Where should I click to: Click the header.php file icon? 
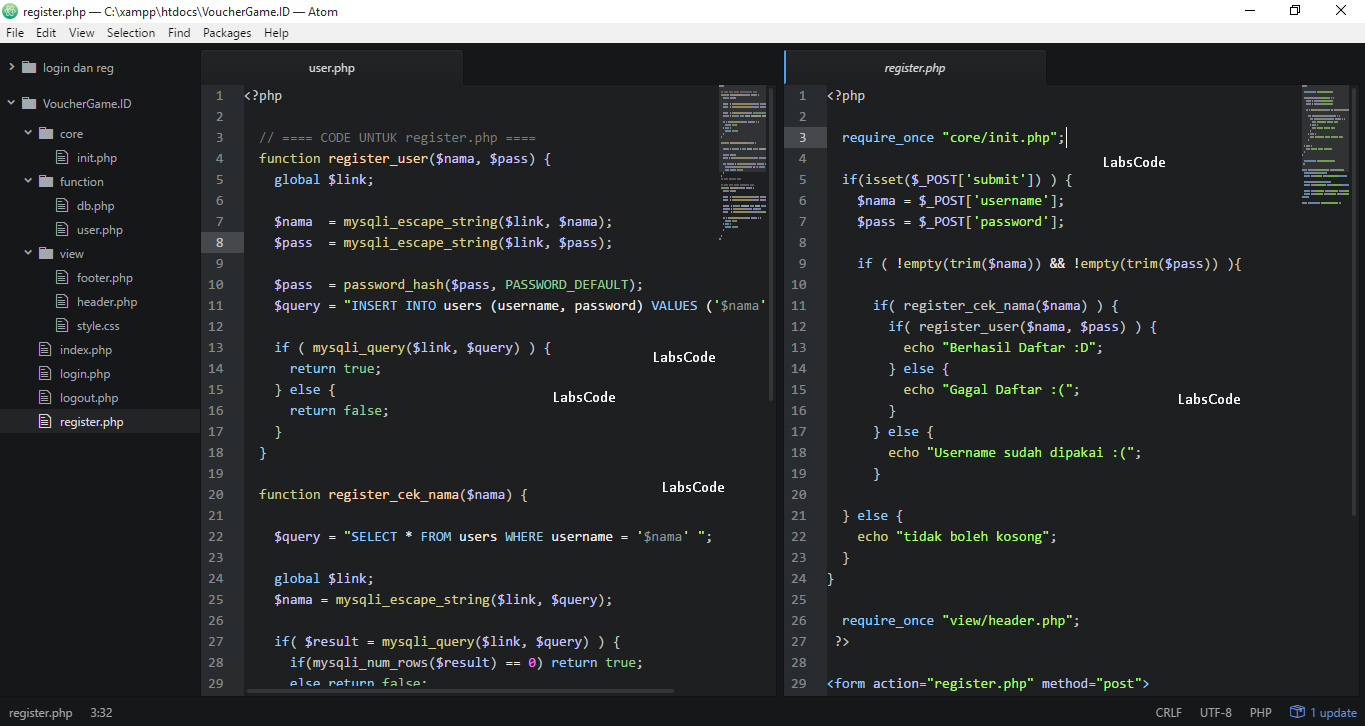(61, 301)
